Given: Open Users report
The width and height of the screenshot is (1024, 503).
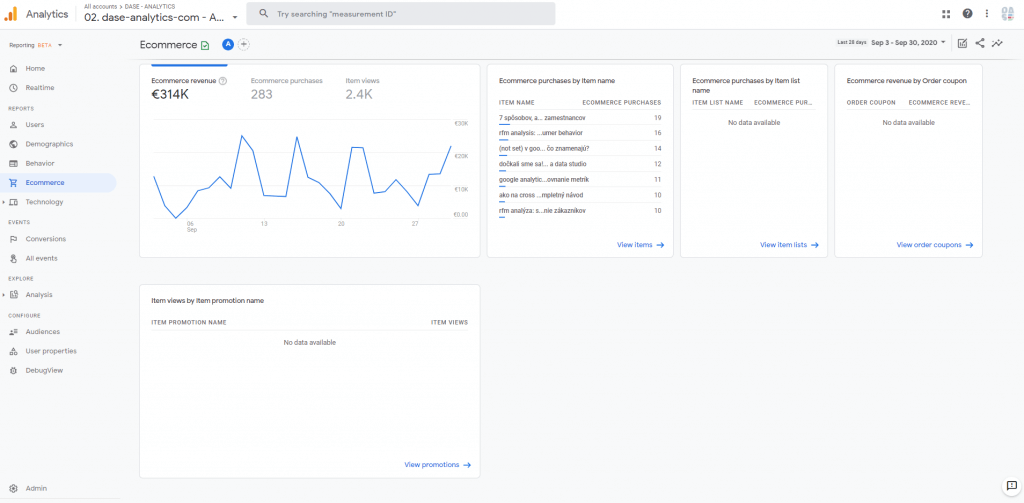Looking at the screenshot, I should (35, 125).
